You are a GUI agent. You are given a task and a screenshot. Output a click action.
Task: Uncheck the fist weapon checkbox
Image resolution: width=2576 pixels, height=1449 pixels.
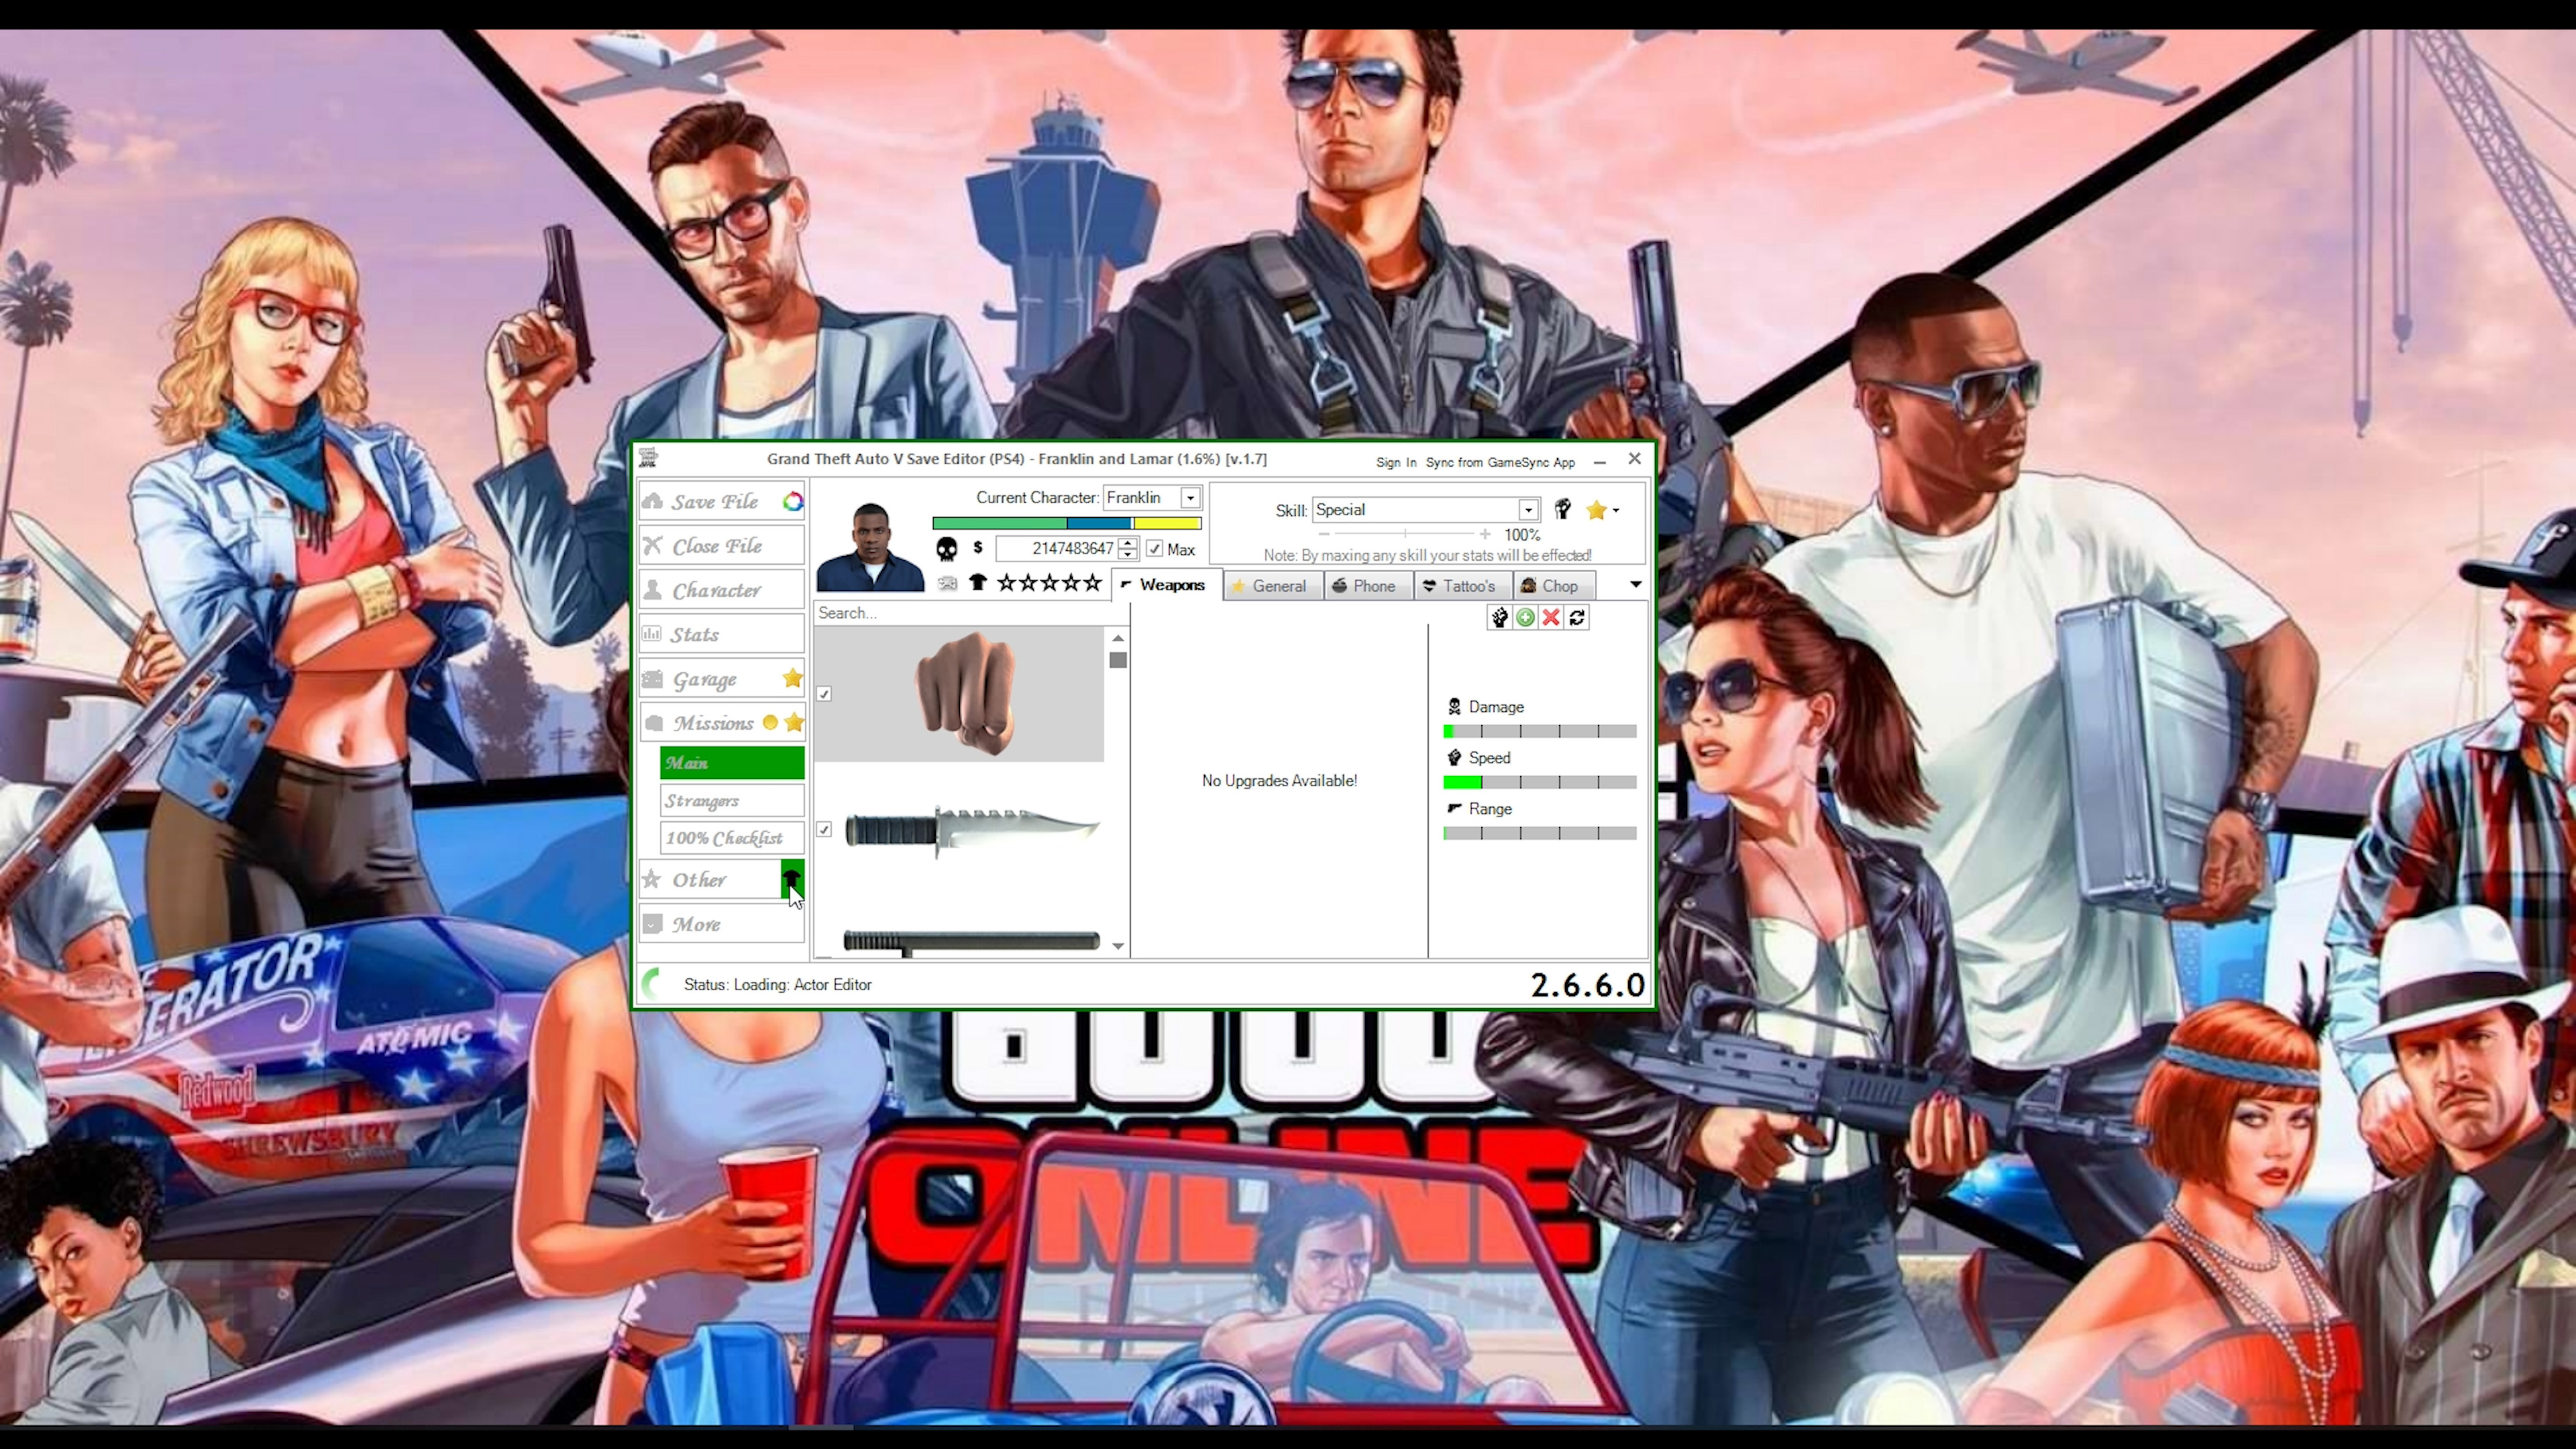pyautogui.click(x=824, y=694)
